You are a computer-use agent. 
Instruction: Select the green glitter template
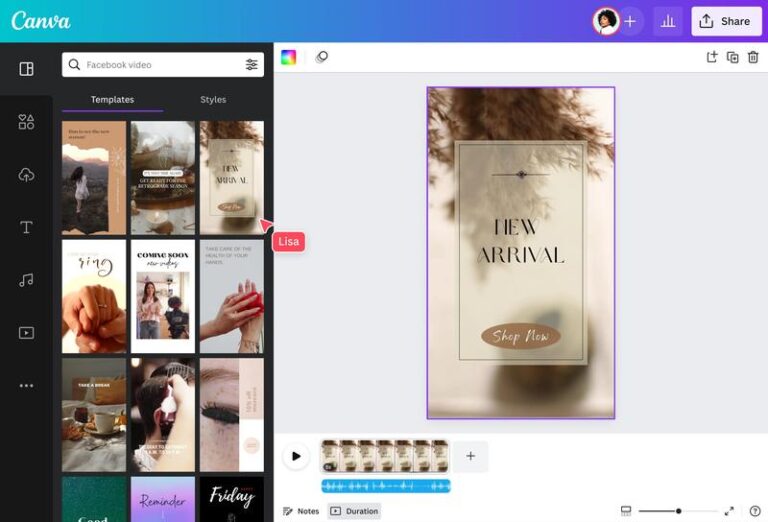click(x=94, y=499)
